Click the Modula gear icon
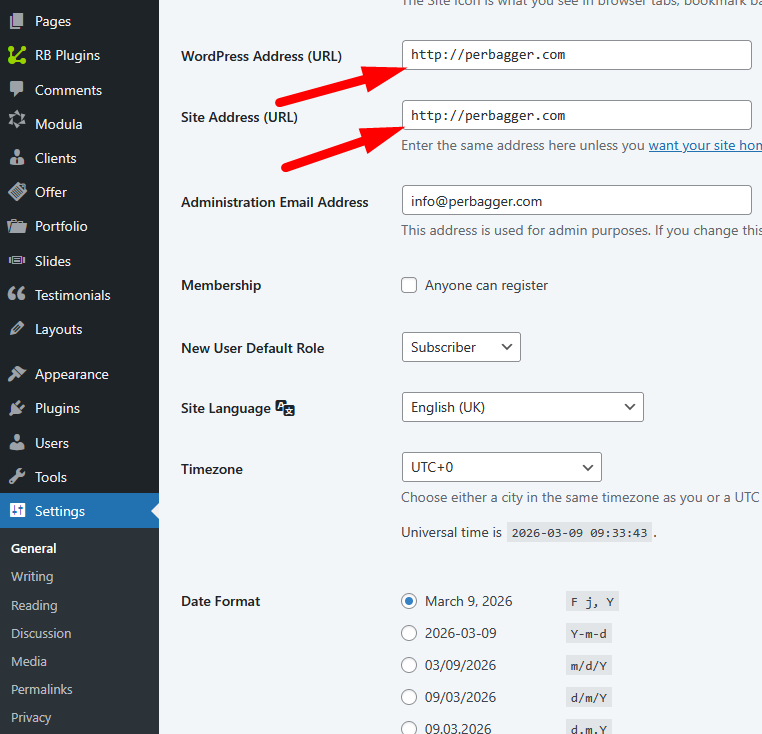 click(17, 124)
